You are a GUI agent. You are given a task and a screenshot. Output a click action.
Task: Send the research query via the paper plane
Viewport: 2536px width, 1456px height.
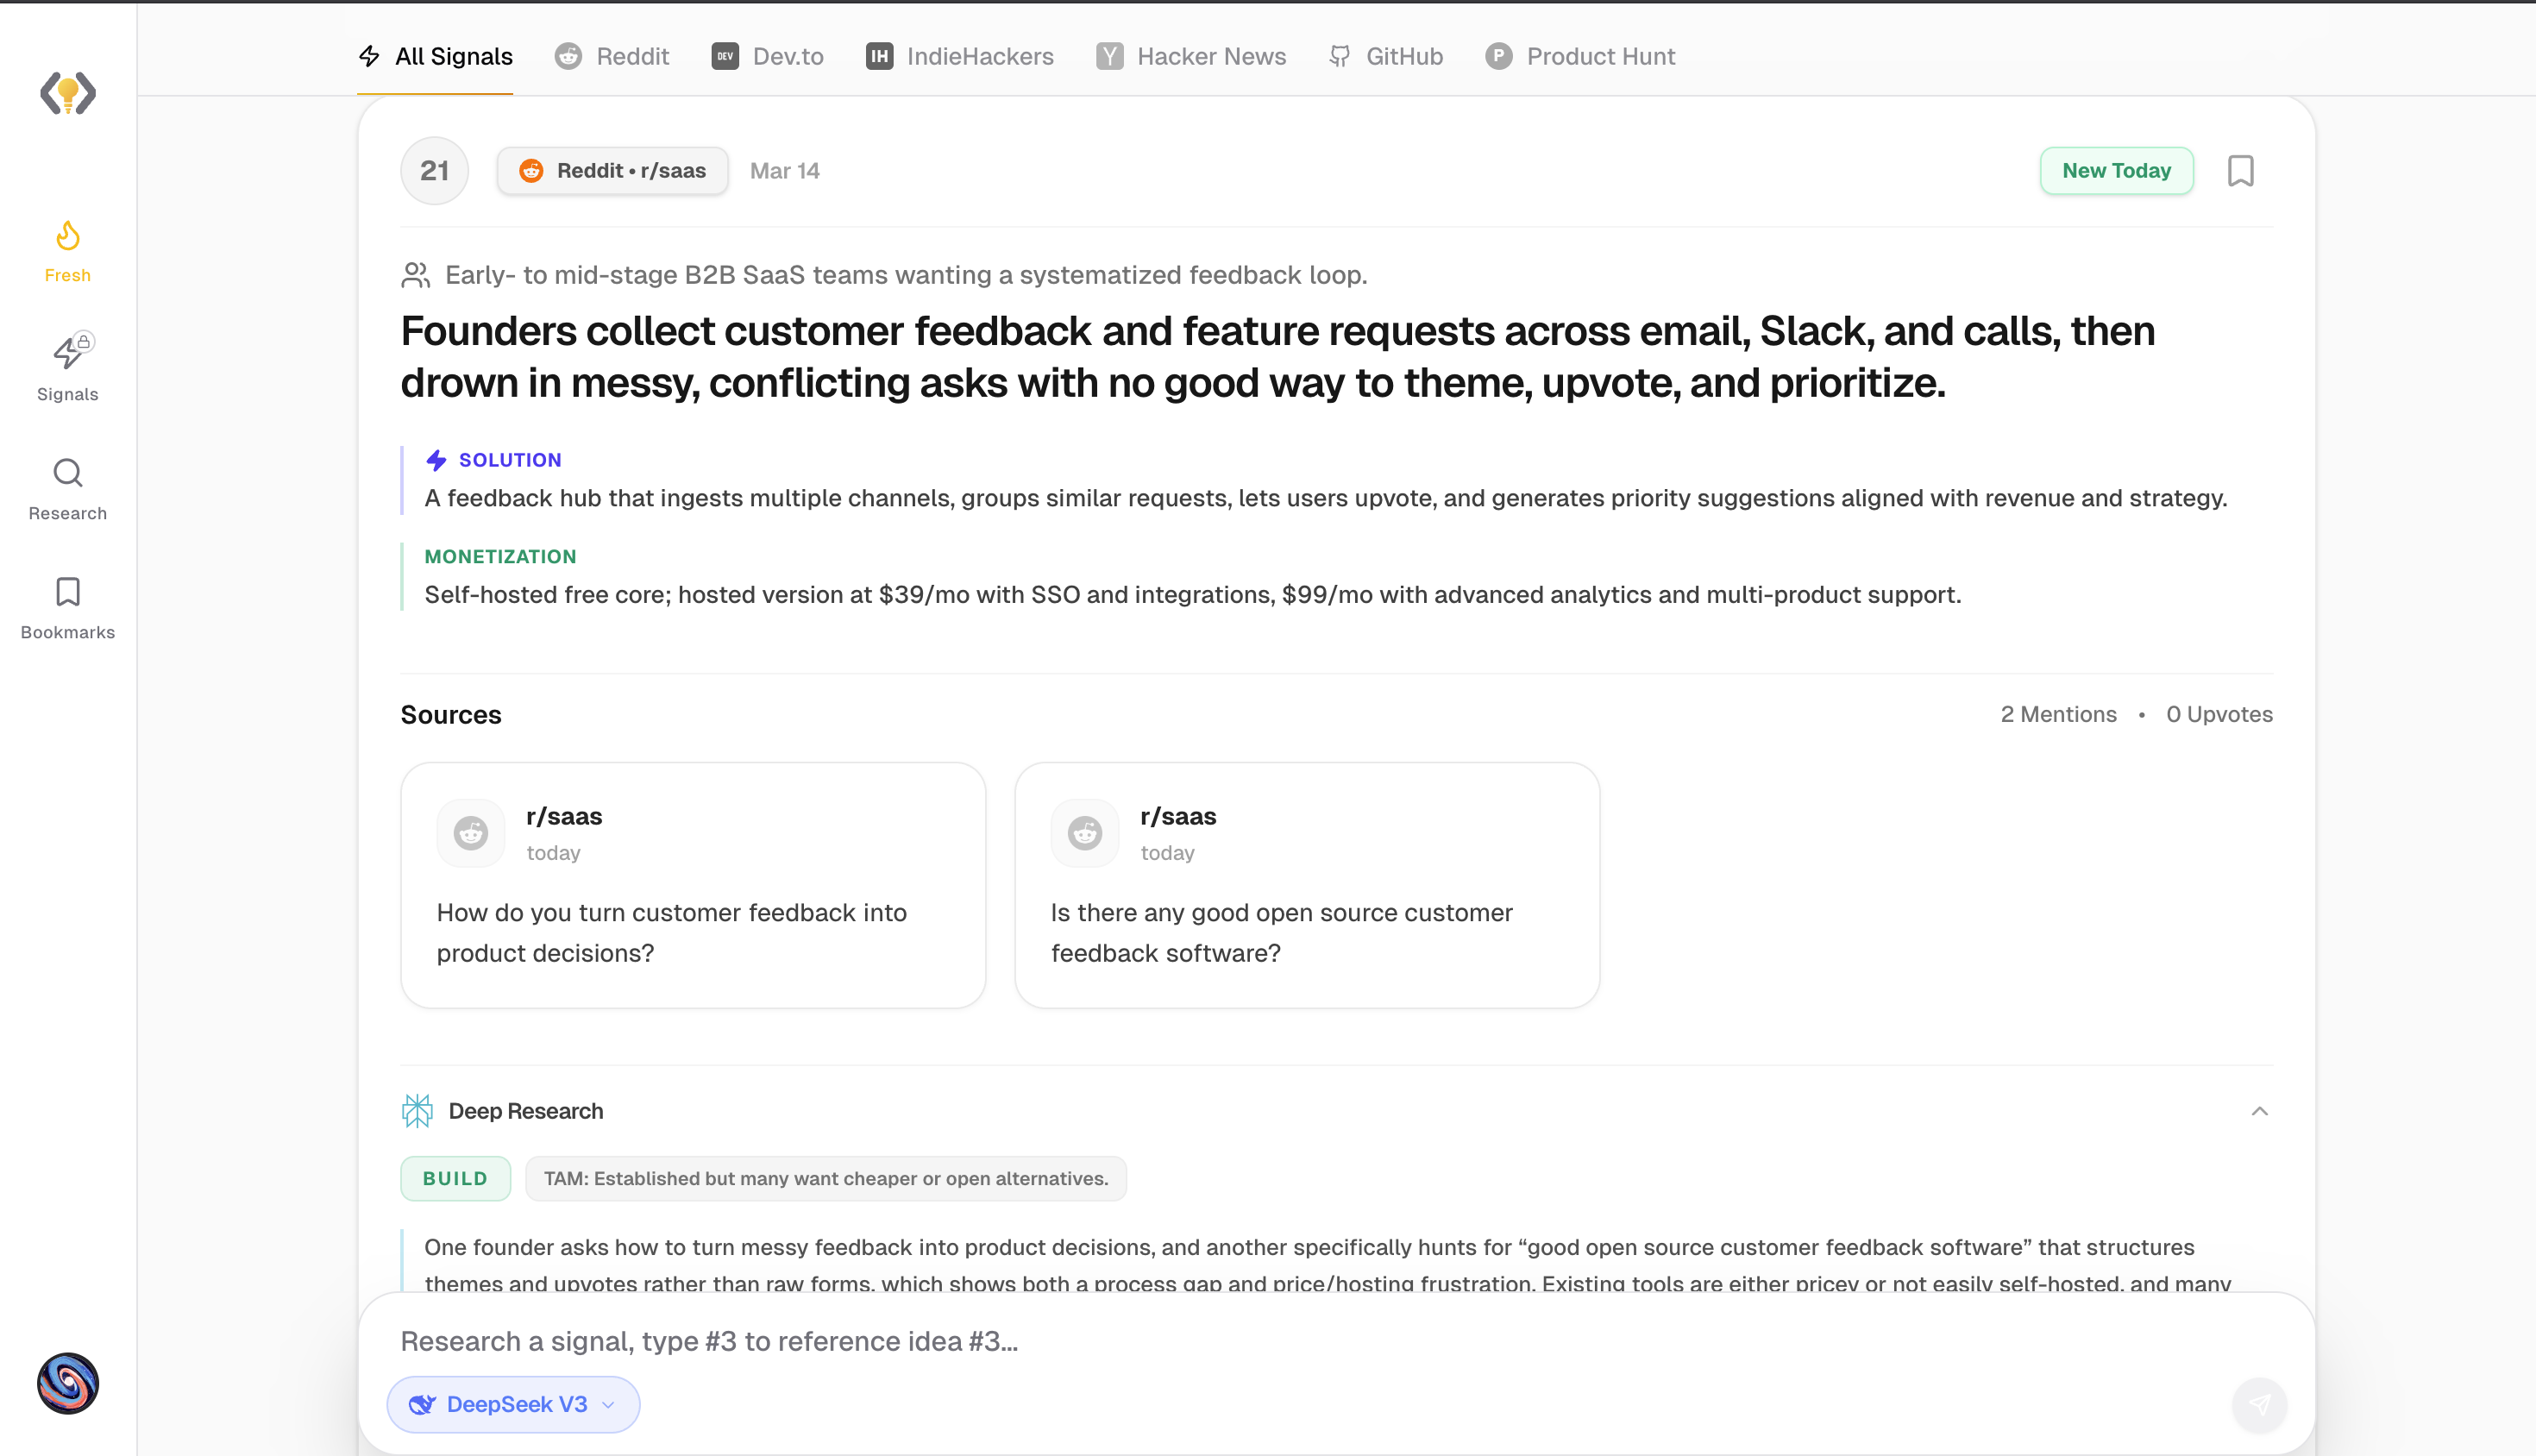(x=2261, y=1404)
